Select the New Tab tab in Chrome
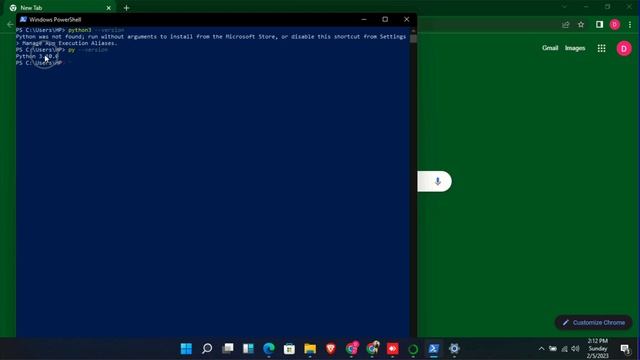Image resolution: width=640 pixels, height=360 pixels. 59,8
